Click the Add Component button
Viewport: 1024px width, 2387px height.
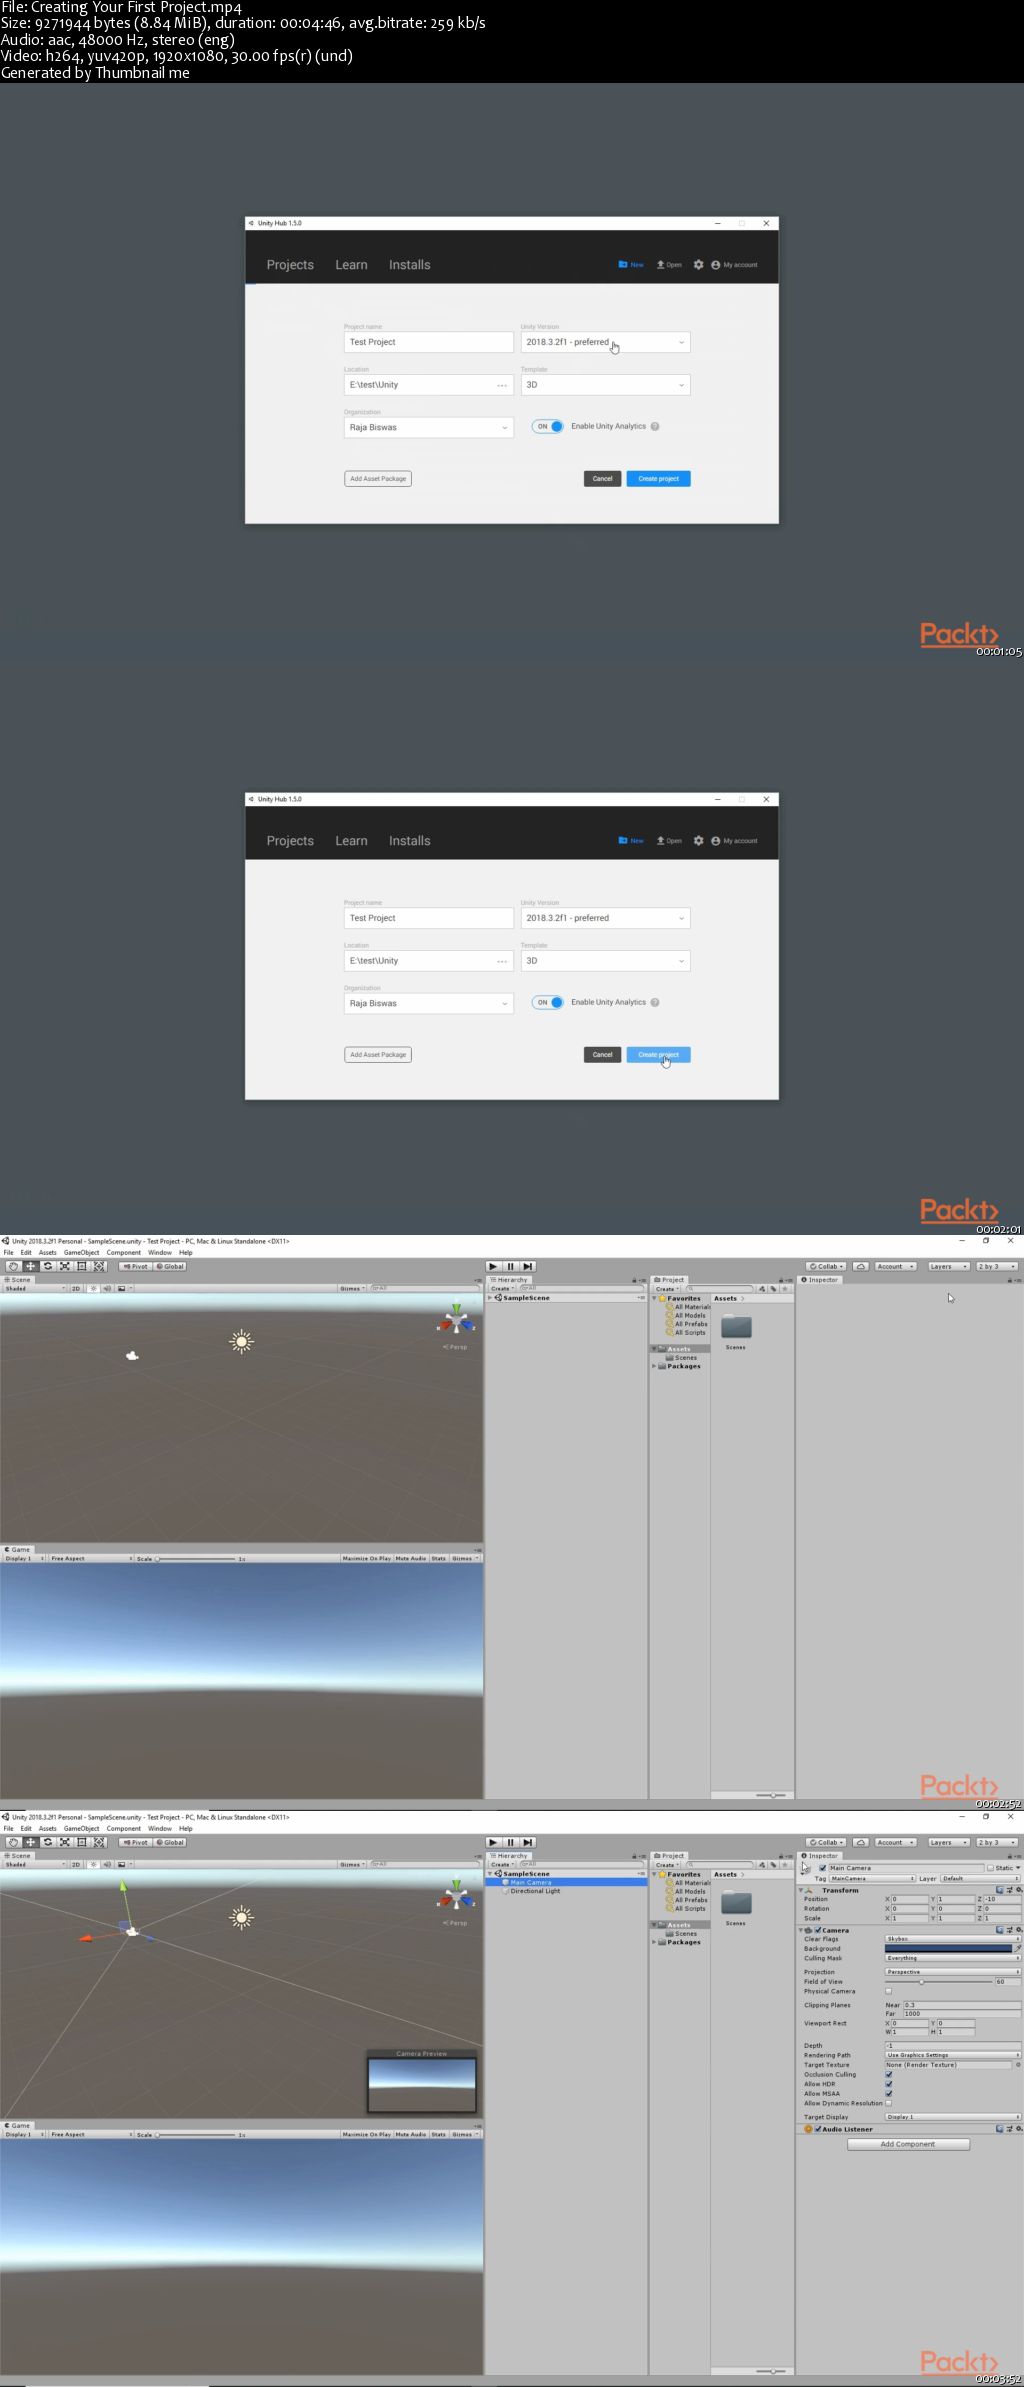pyautogui.click(x=908, y=2144)
